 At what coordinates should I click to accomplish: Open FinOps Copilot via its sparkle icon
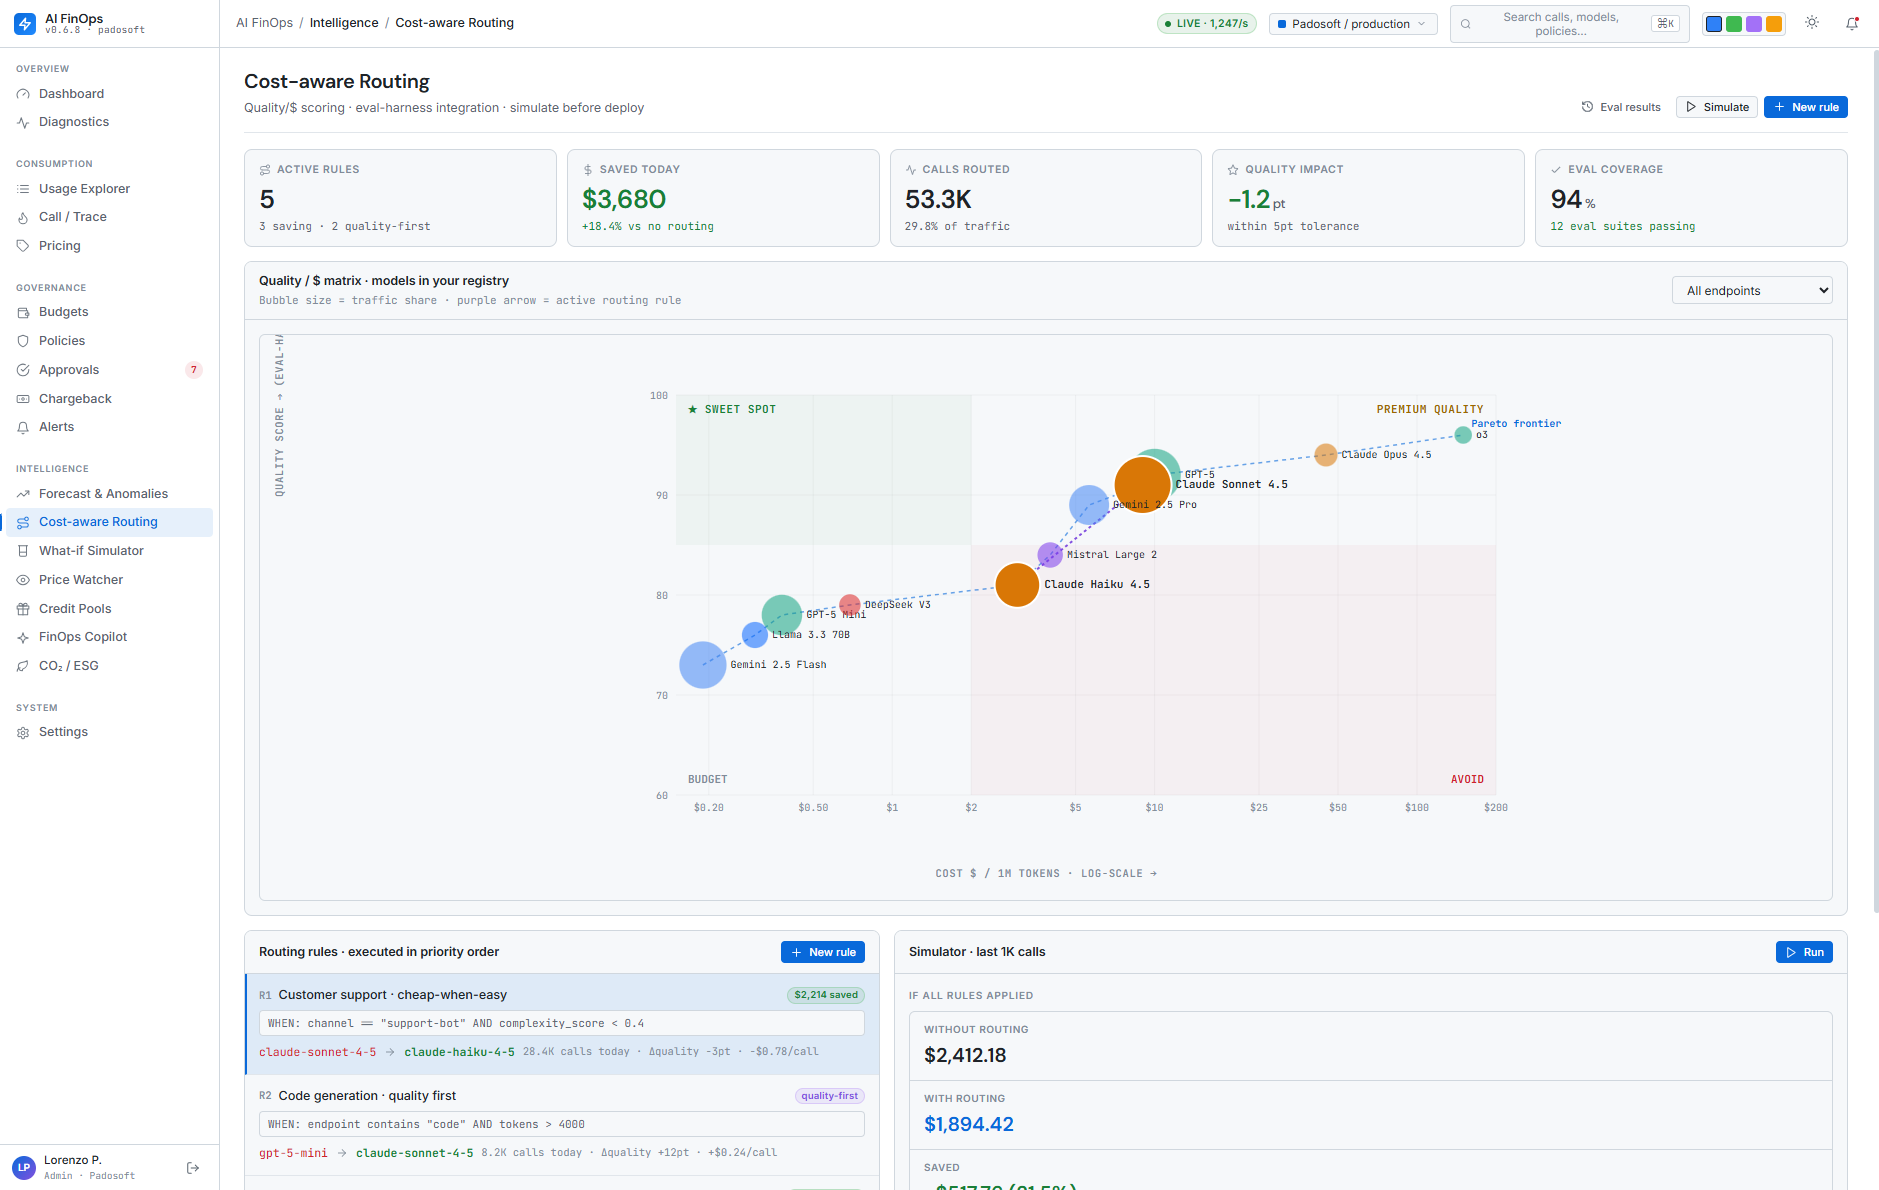point(23,637)
